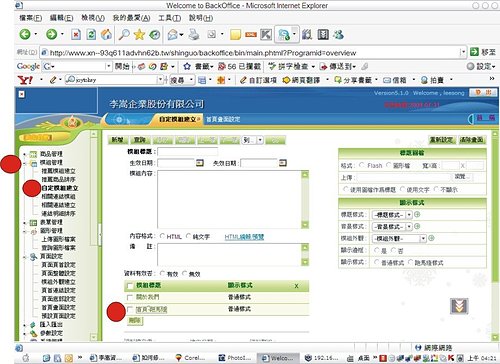
Task: Open the 到 page jump dropdown
Action: (252, 140)
